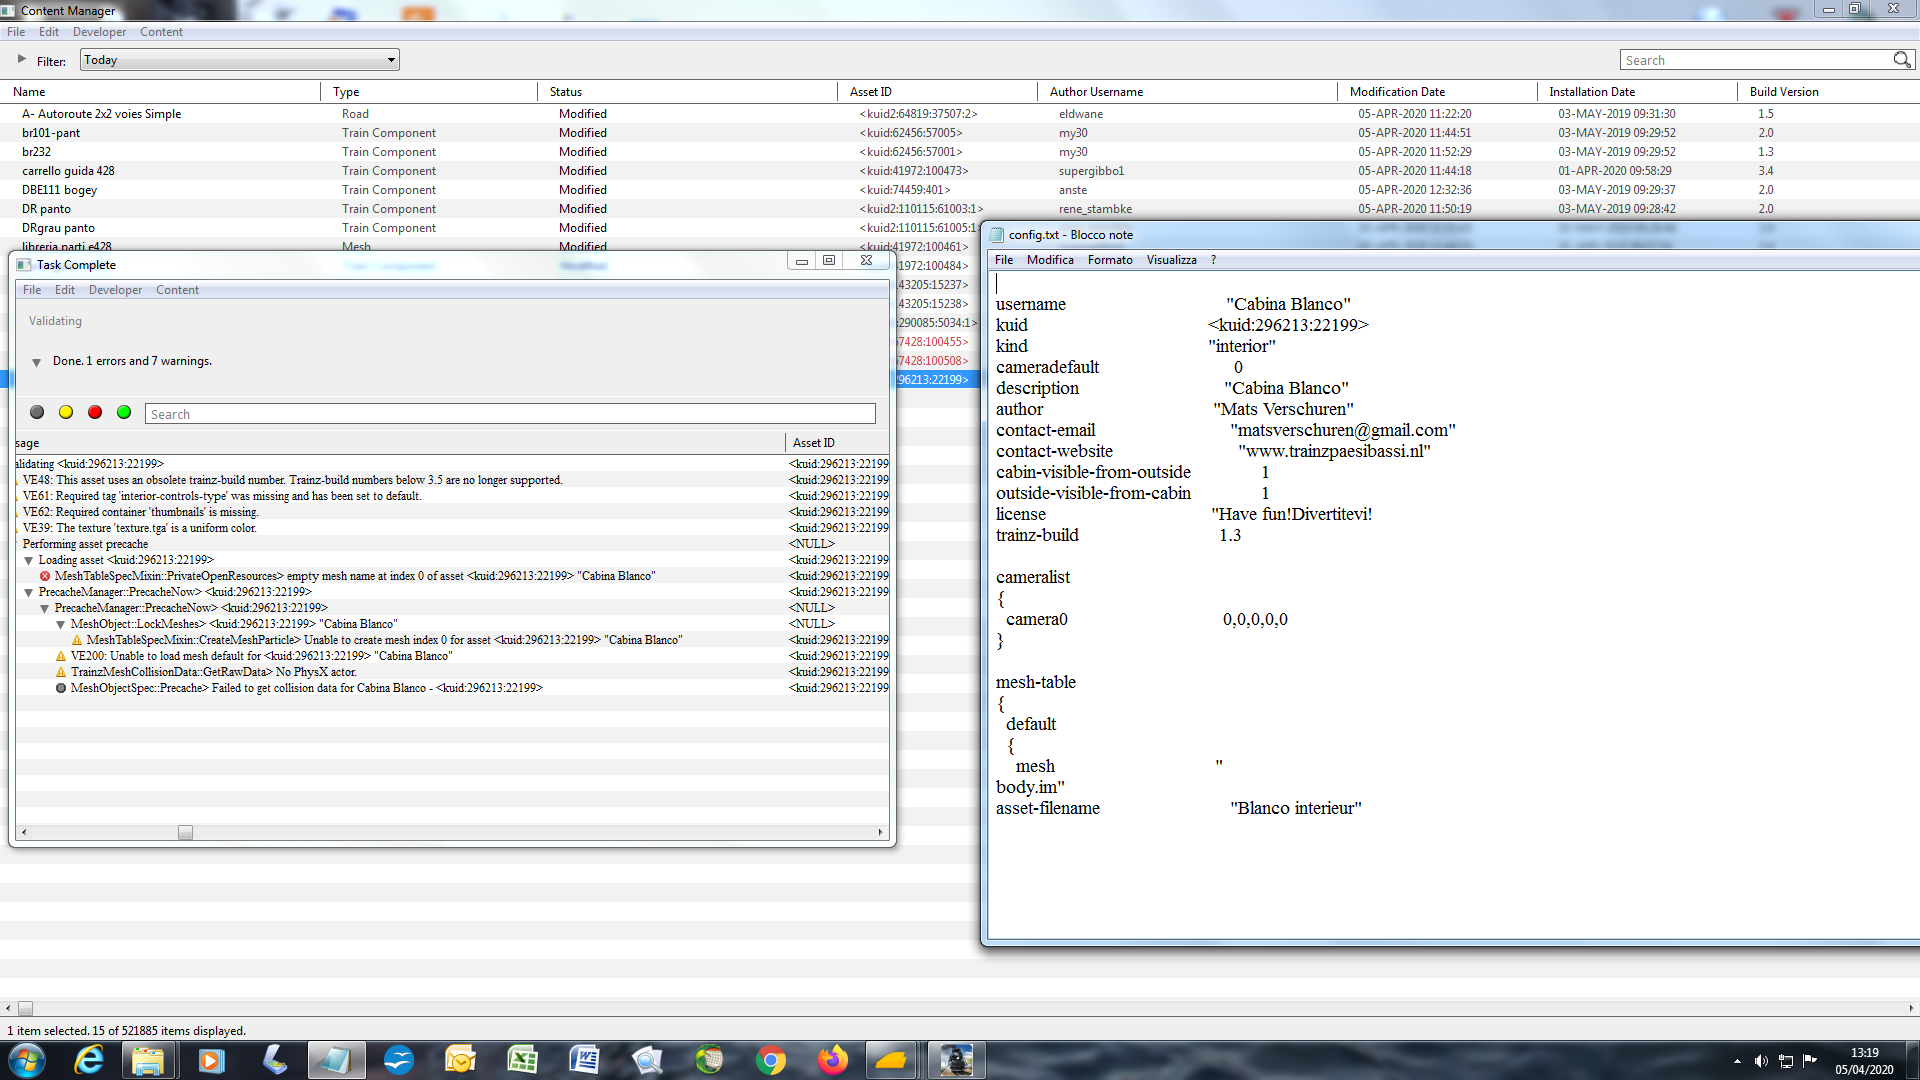The height and width of the screenshot is (1080, 1920).
Task: Show hidden tray icons arrow
Action: 1737,1061
